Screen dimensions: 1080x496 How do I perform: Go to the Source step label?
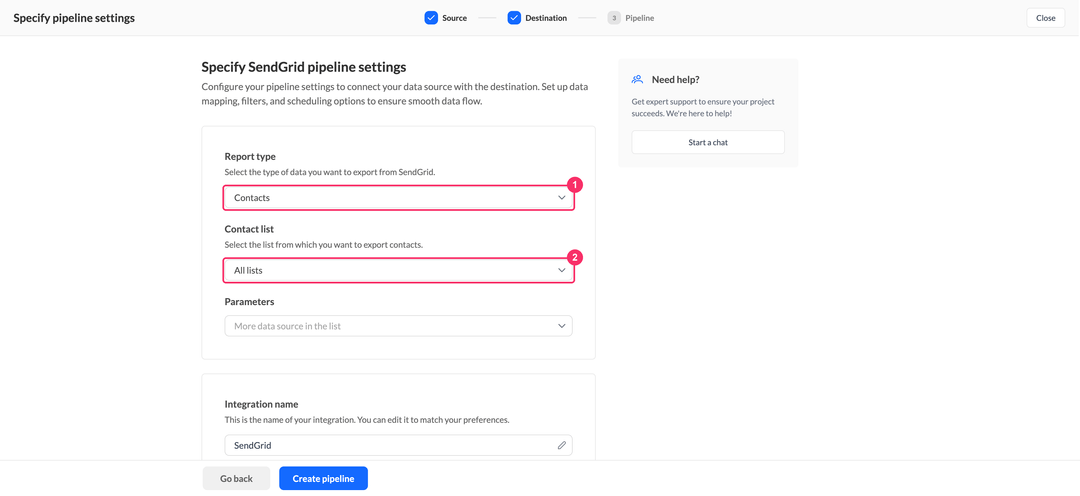(x=455, y=19)
